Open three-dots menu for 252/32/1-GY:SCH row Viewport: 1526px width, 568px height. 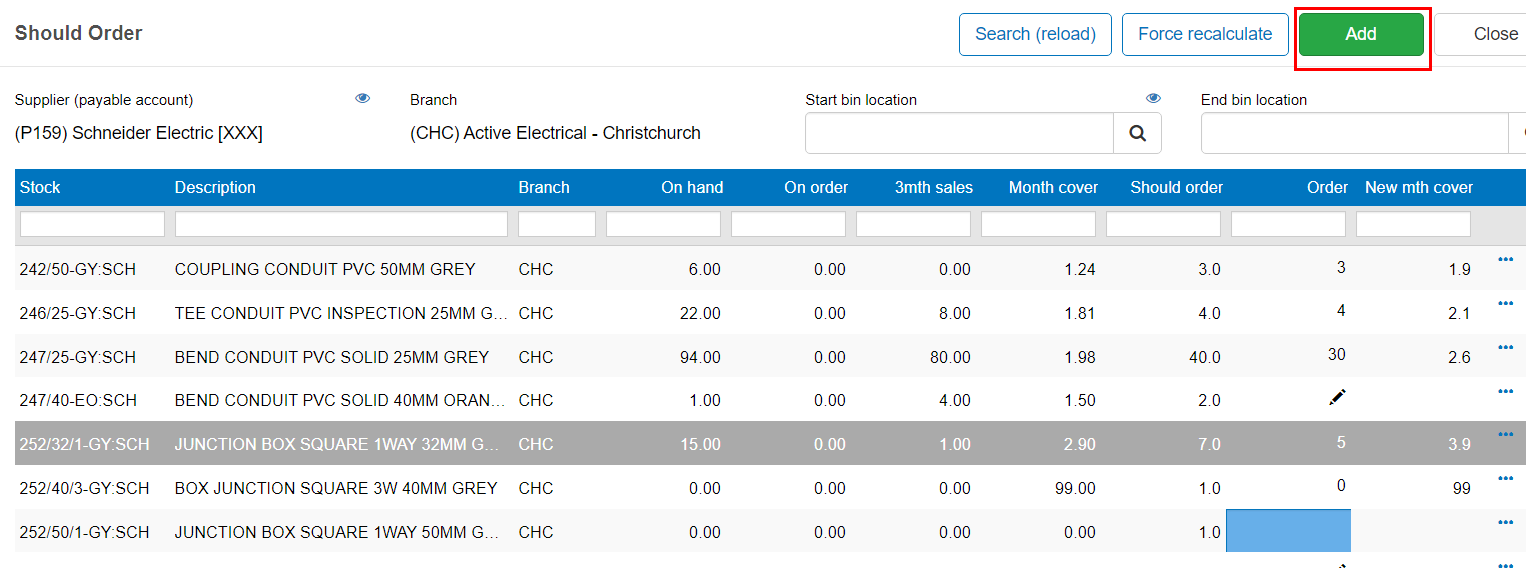coord(1506,435)
